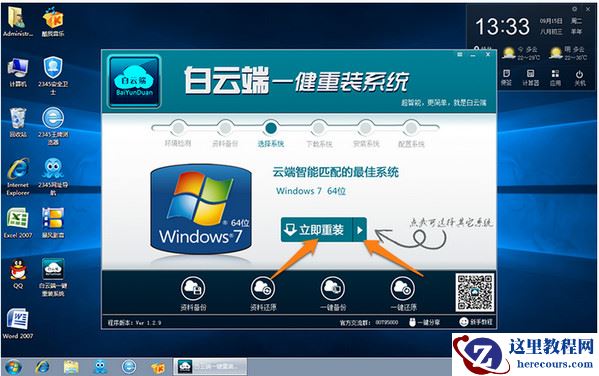Viewport: 599px width, 376px height.
Task: Open the Internet Explorer desktop icon
Action: (x=18, y=177)
